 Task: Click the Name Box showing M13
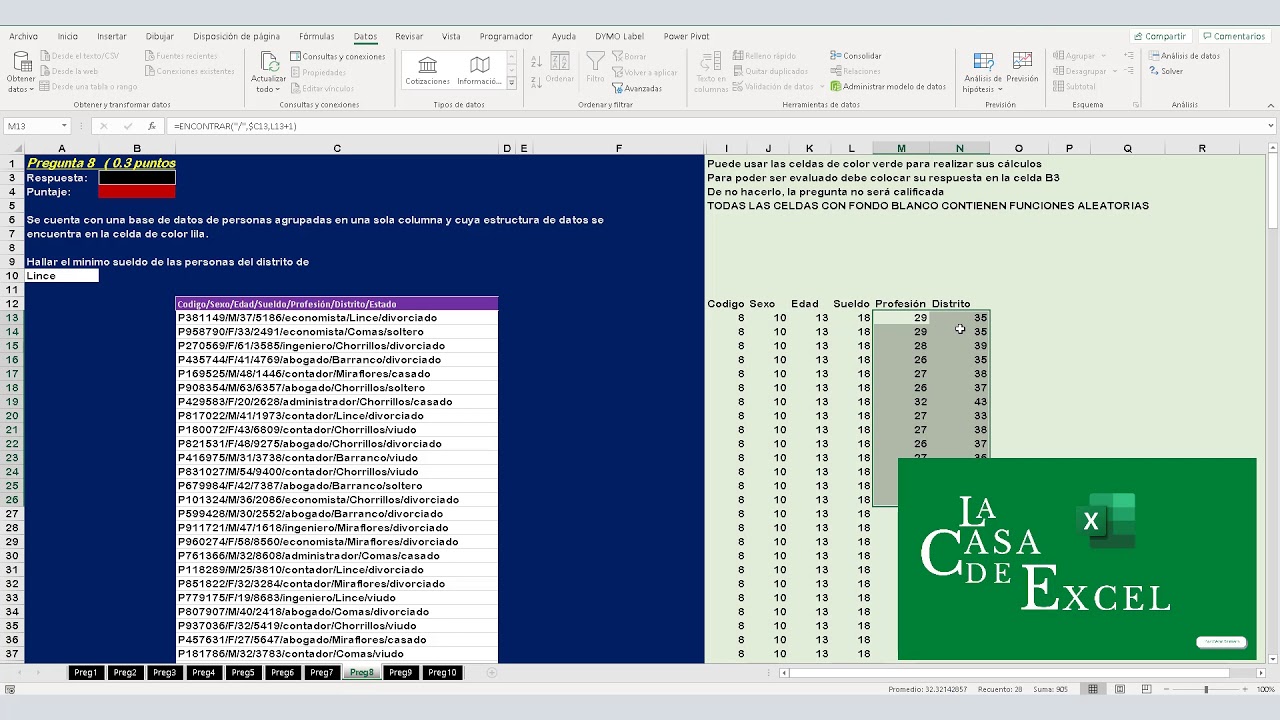click(30, 126)
